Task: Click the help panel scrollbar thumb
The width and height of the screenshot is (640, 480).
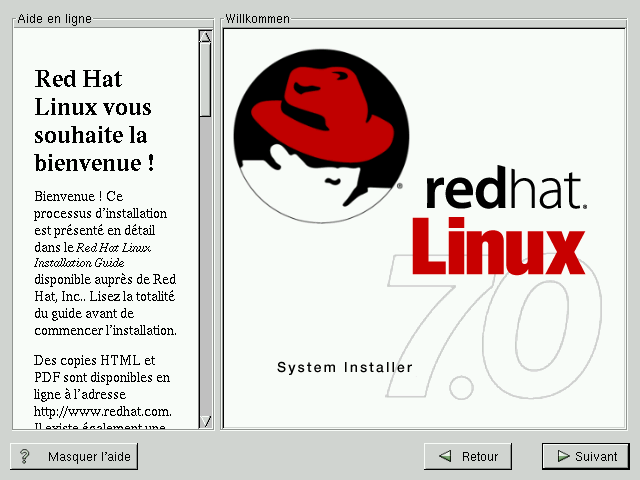Action: (205, 80)
